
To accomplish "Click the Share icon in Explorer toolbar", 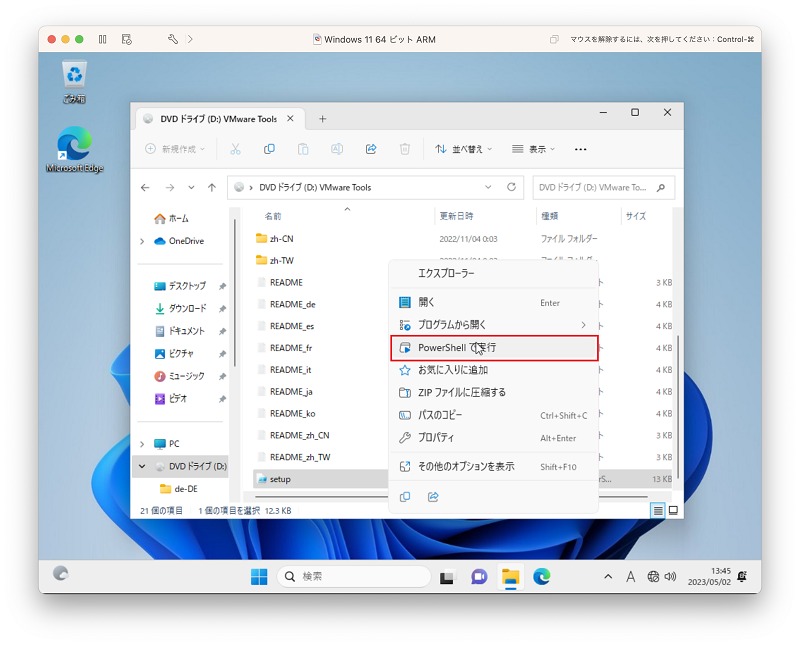I will pos(371,149).
